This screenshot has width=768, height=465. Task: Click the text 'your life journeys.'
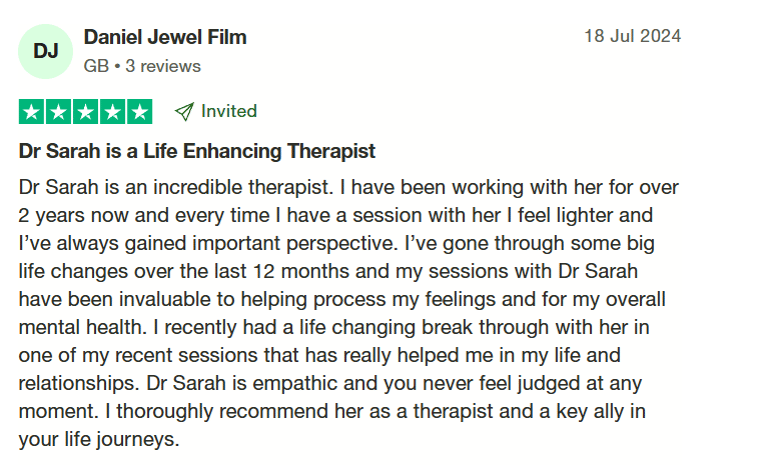point(99,440)
